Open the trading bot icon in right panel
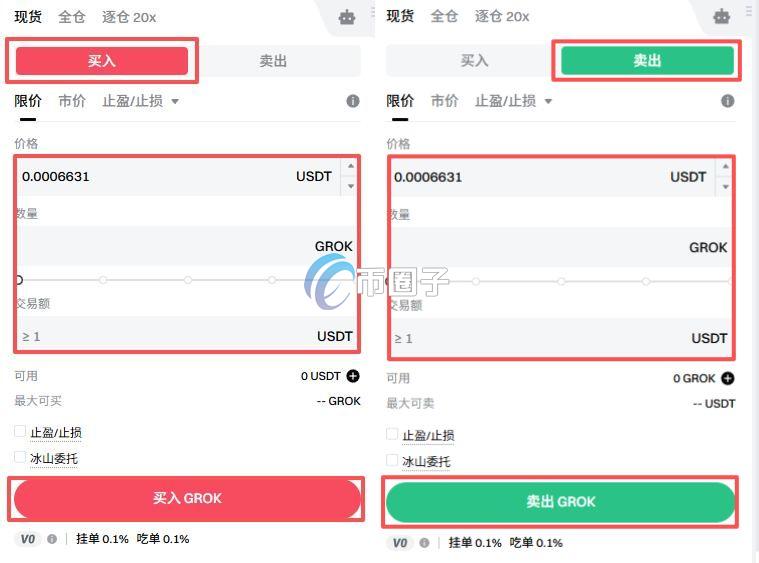The height and width of the screenshot is (563, 759). (721, 16)
